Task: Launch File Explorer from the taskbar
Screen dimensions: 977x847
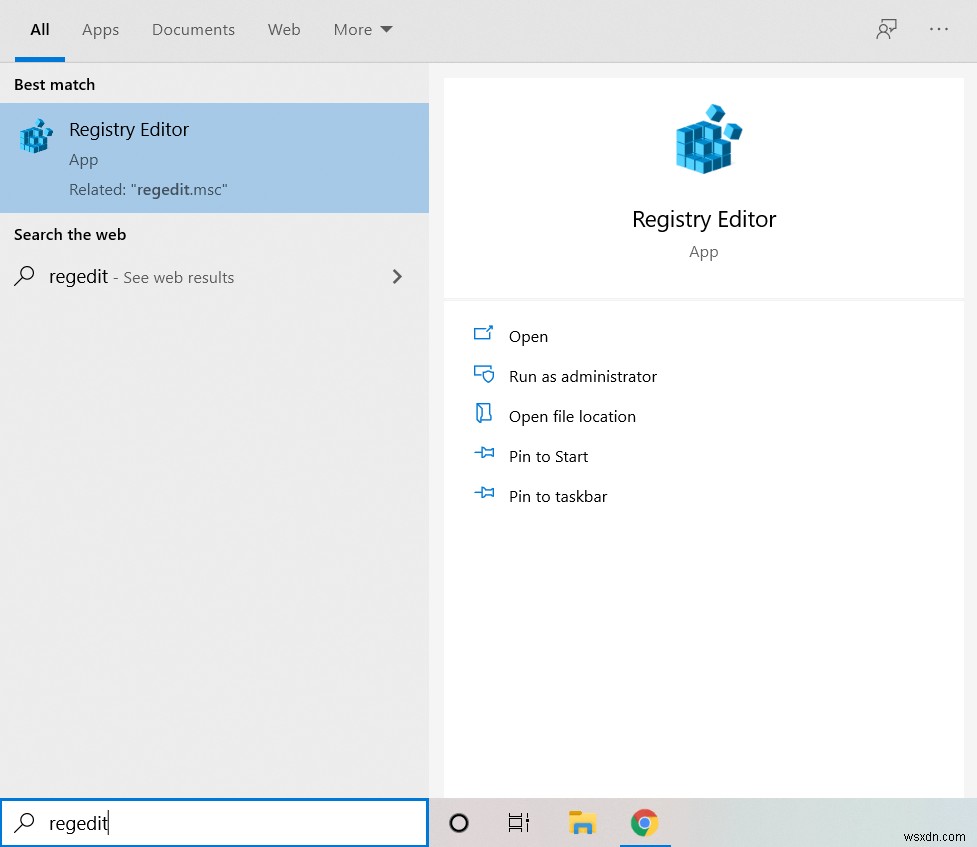Action: click(x=582, y=823)
